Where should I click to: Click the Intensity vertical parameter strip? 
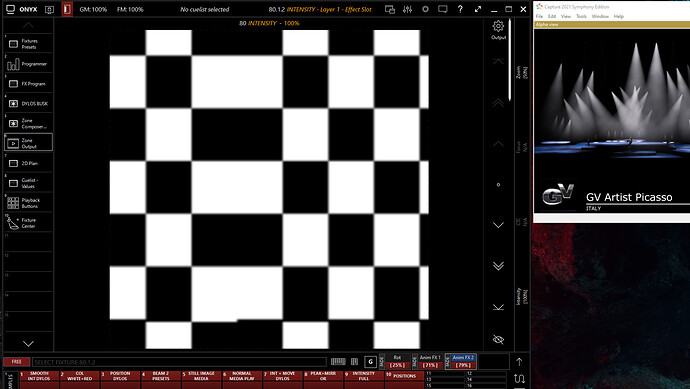point(521,296)
